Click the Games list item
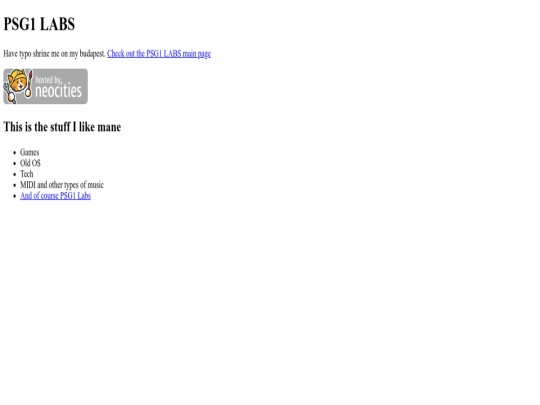Image resolution: width=540 pixels, height=405 pixels. [x=30, y=152]
